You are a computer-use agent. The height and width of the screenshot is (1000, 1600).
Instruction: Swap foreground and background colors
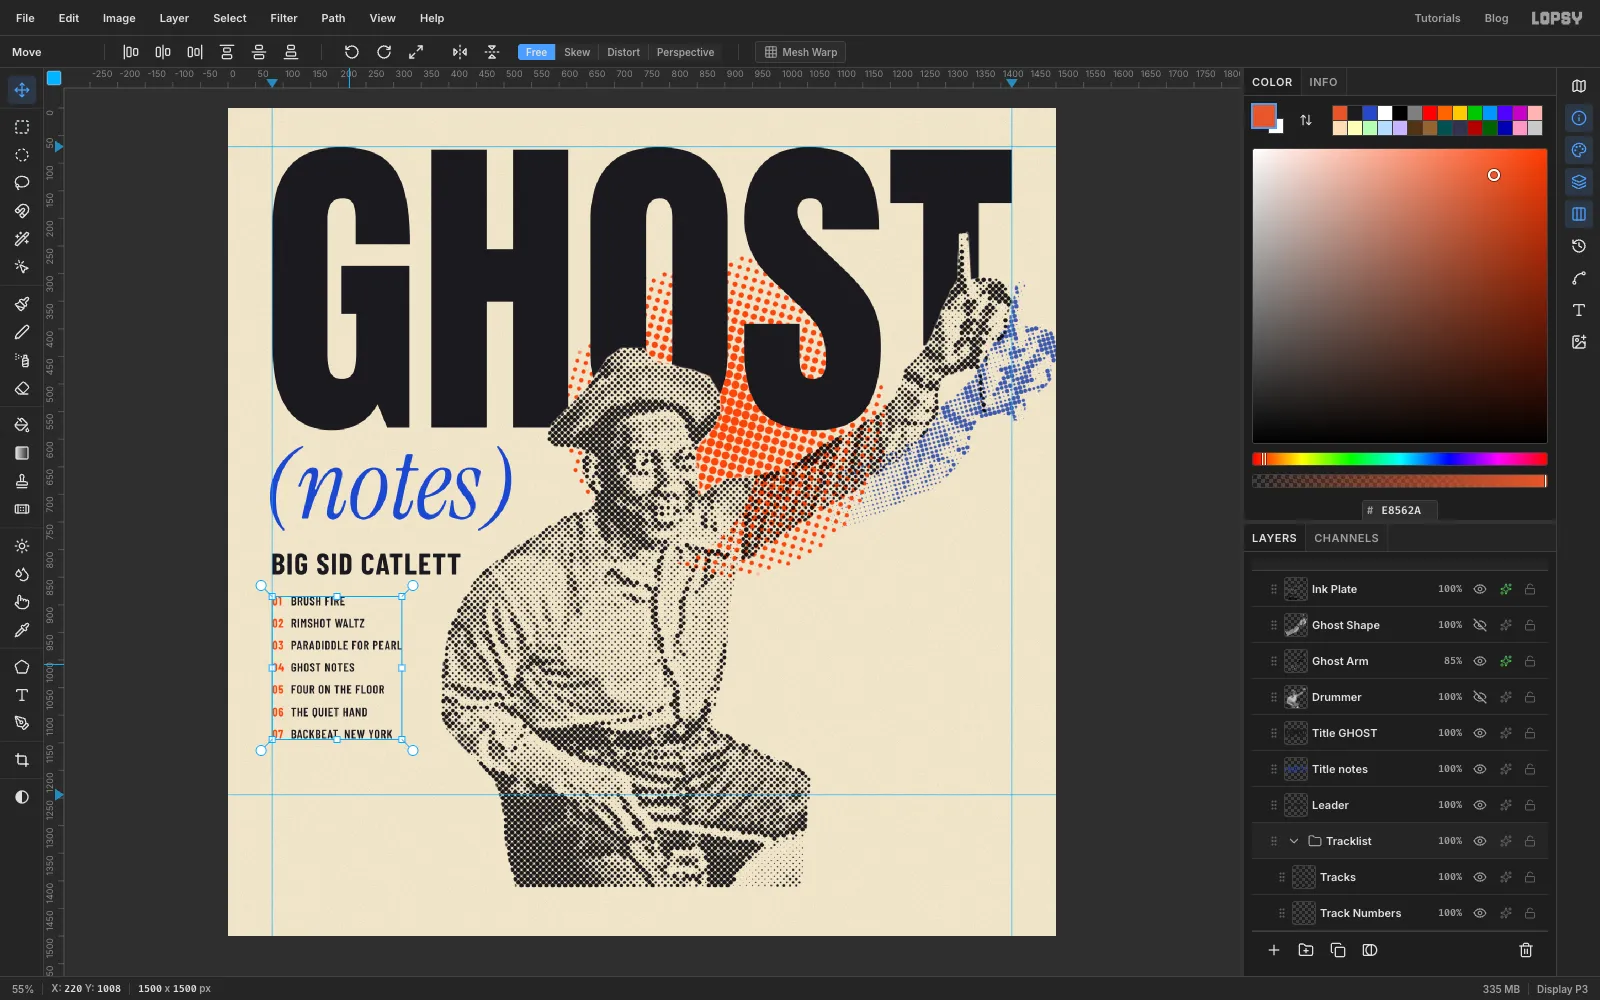point(1306,120)
